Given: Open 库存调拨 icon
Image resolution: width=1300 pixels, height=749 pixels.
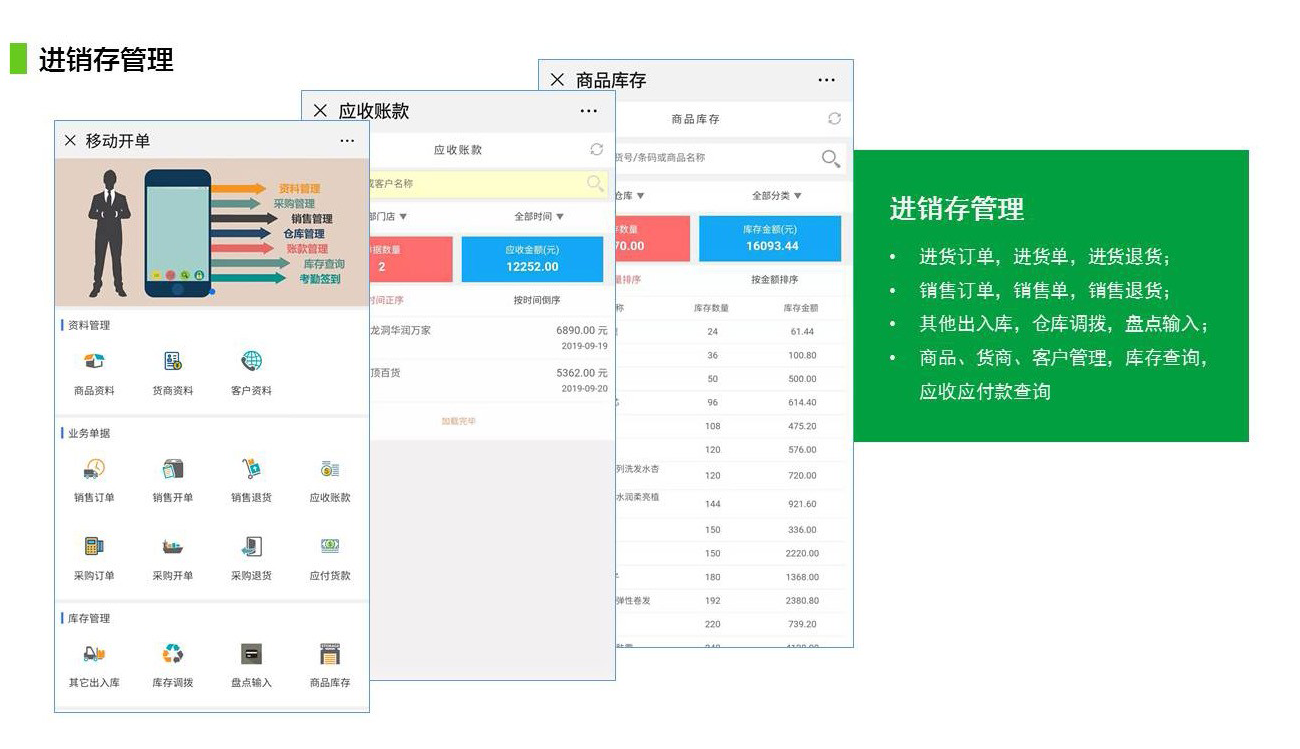Looking at the screenshot, I should 173,654.
